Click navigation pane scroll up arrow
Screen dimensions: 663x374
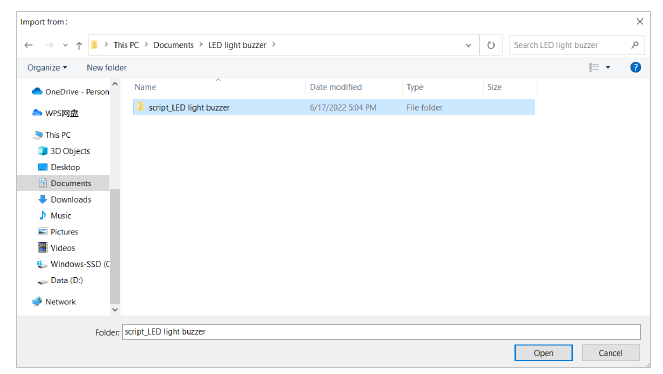pyautogui.click(x=115, y=84)
